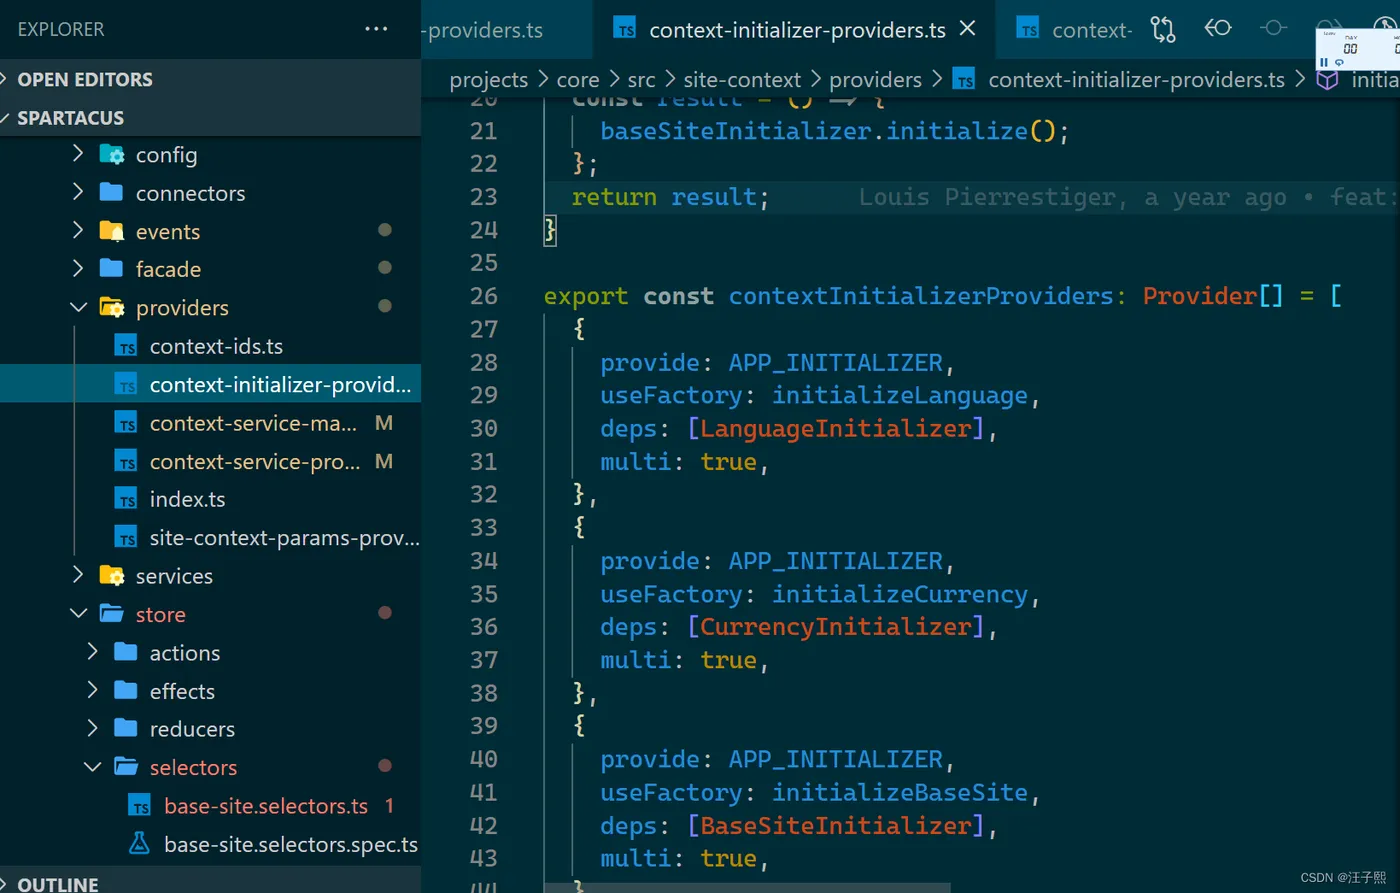Image resolution: width=1400 pixels, height=893 pixels.
Task: Collapse the selectors folder chevron
Action: (93, 767)
